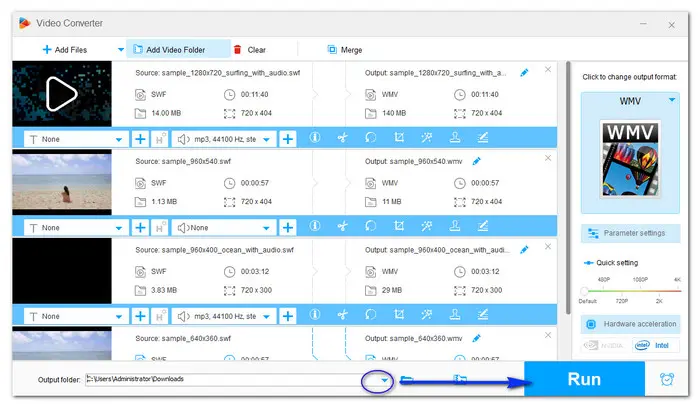Merge the videos
700x407 pixels.
pos(345,50)
